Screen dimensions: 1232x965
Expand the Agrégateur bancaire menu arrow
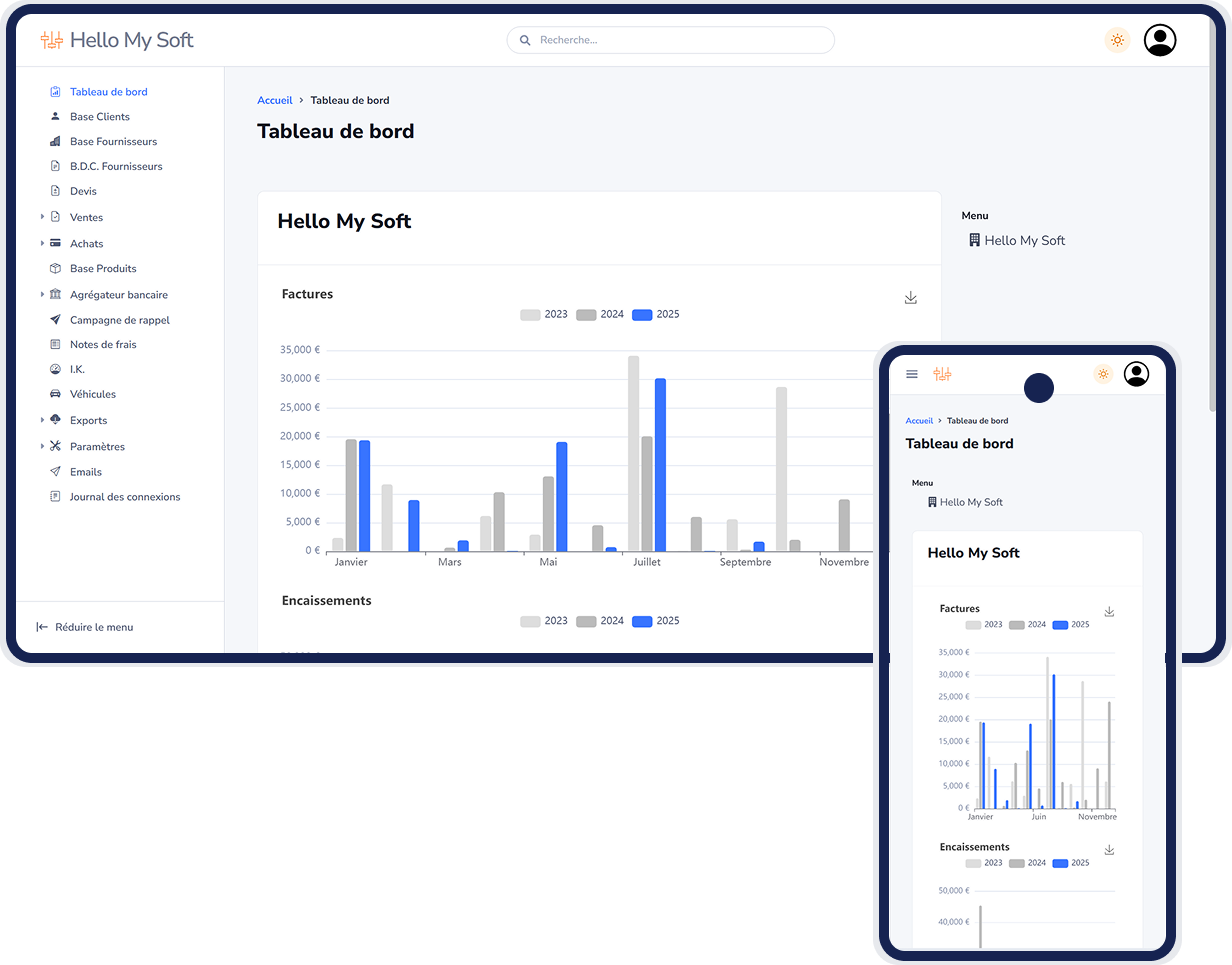[x=42, y=295]
